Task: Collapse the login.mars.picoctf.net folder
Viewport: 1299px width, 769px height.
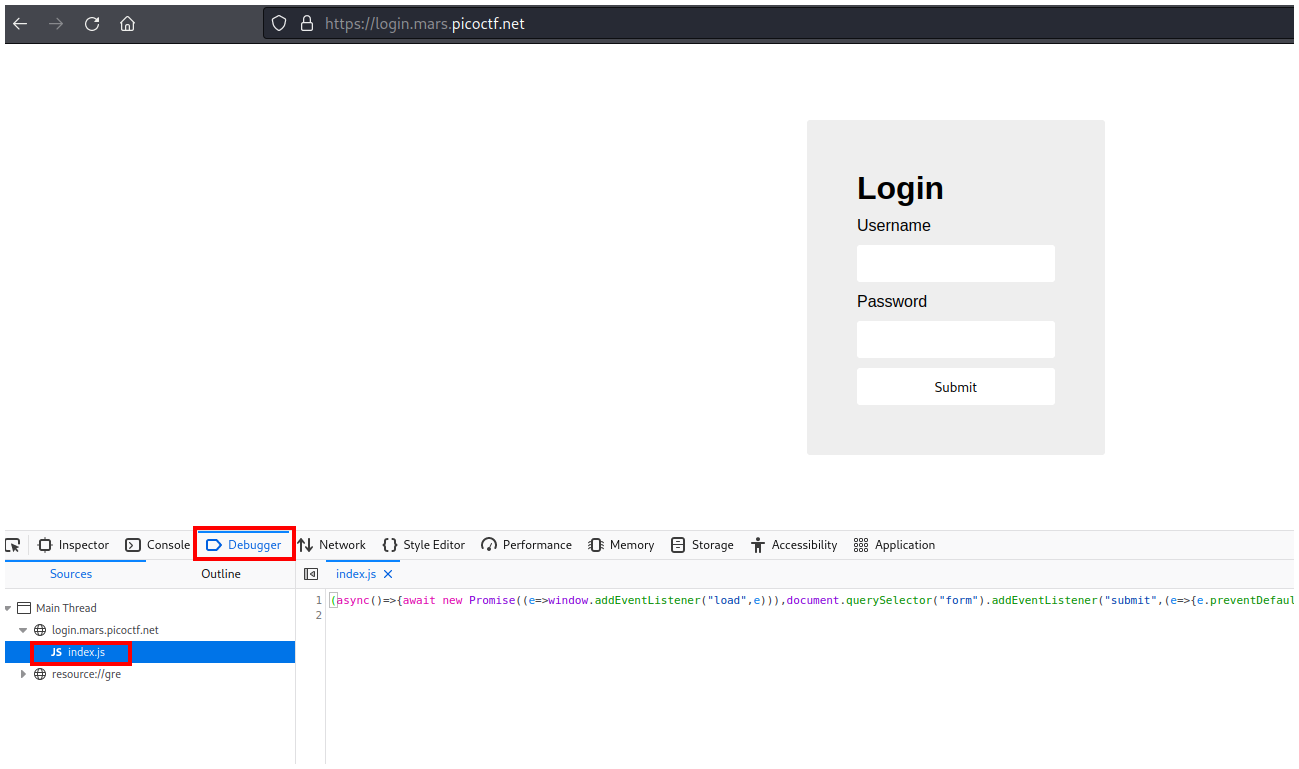Action: tap(23, 630)
